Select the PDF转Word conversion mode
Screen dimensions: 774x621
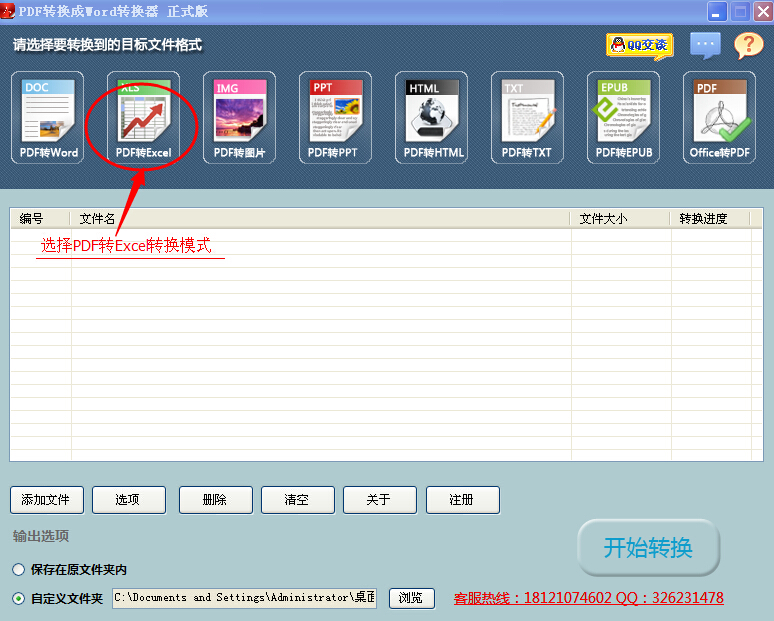tap(48, 117)
